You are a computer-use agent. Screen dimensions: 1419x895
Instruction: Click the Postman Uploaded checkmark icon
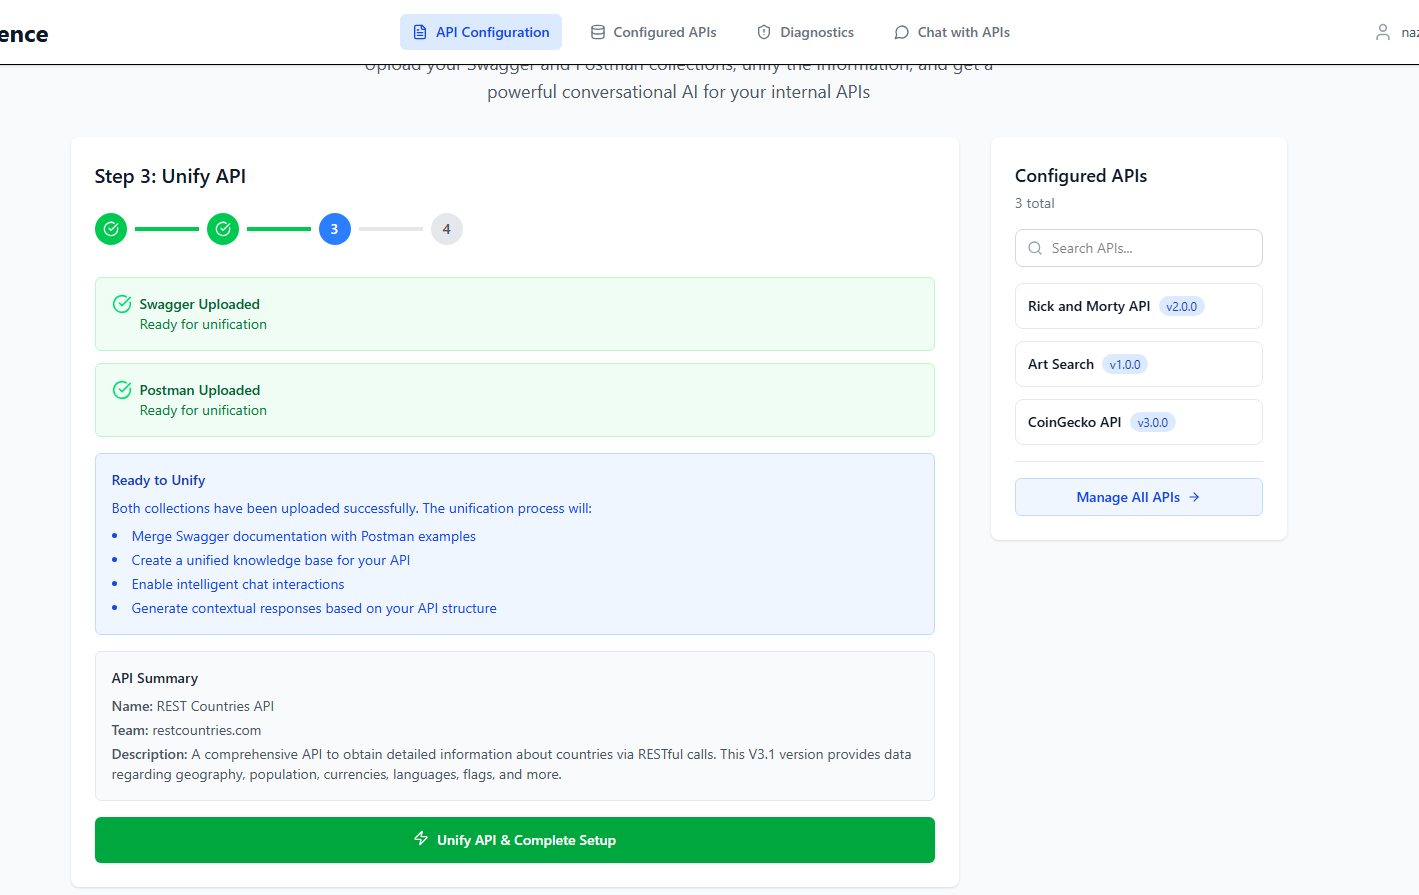click(122, 390)
